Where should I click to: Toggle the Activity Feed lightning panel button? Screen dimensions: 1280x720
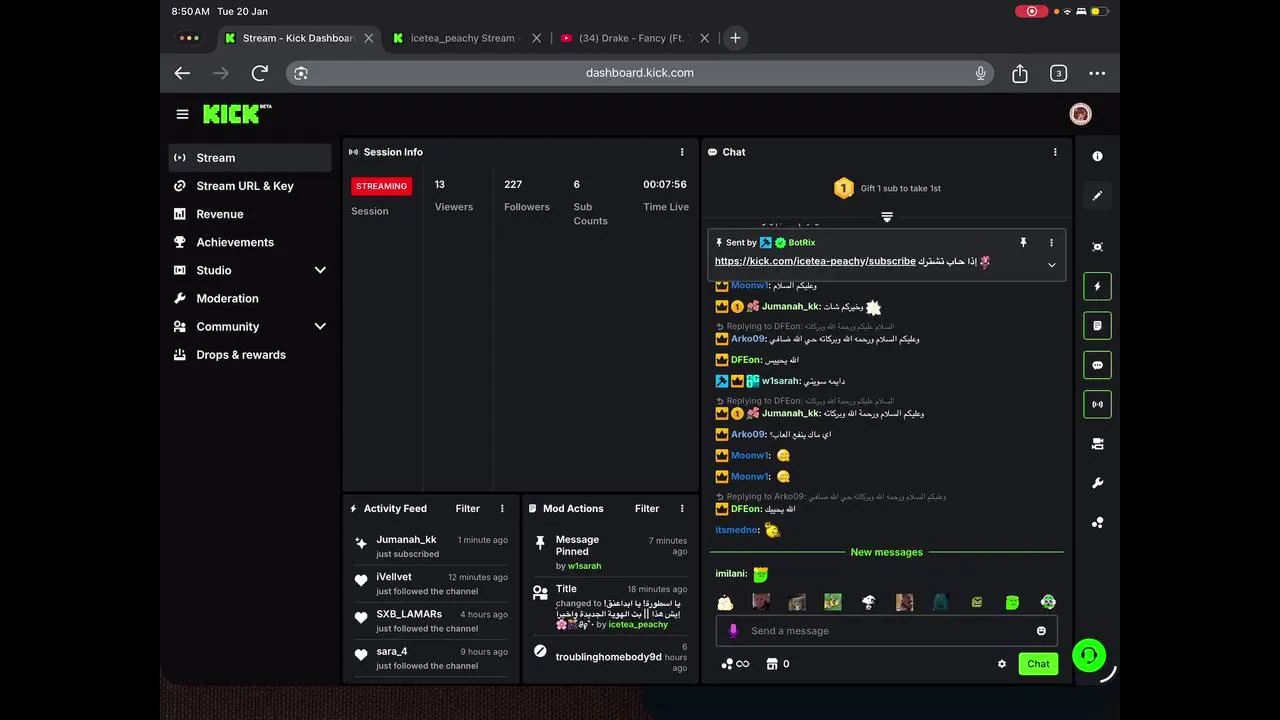coord(1097,286)
